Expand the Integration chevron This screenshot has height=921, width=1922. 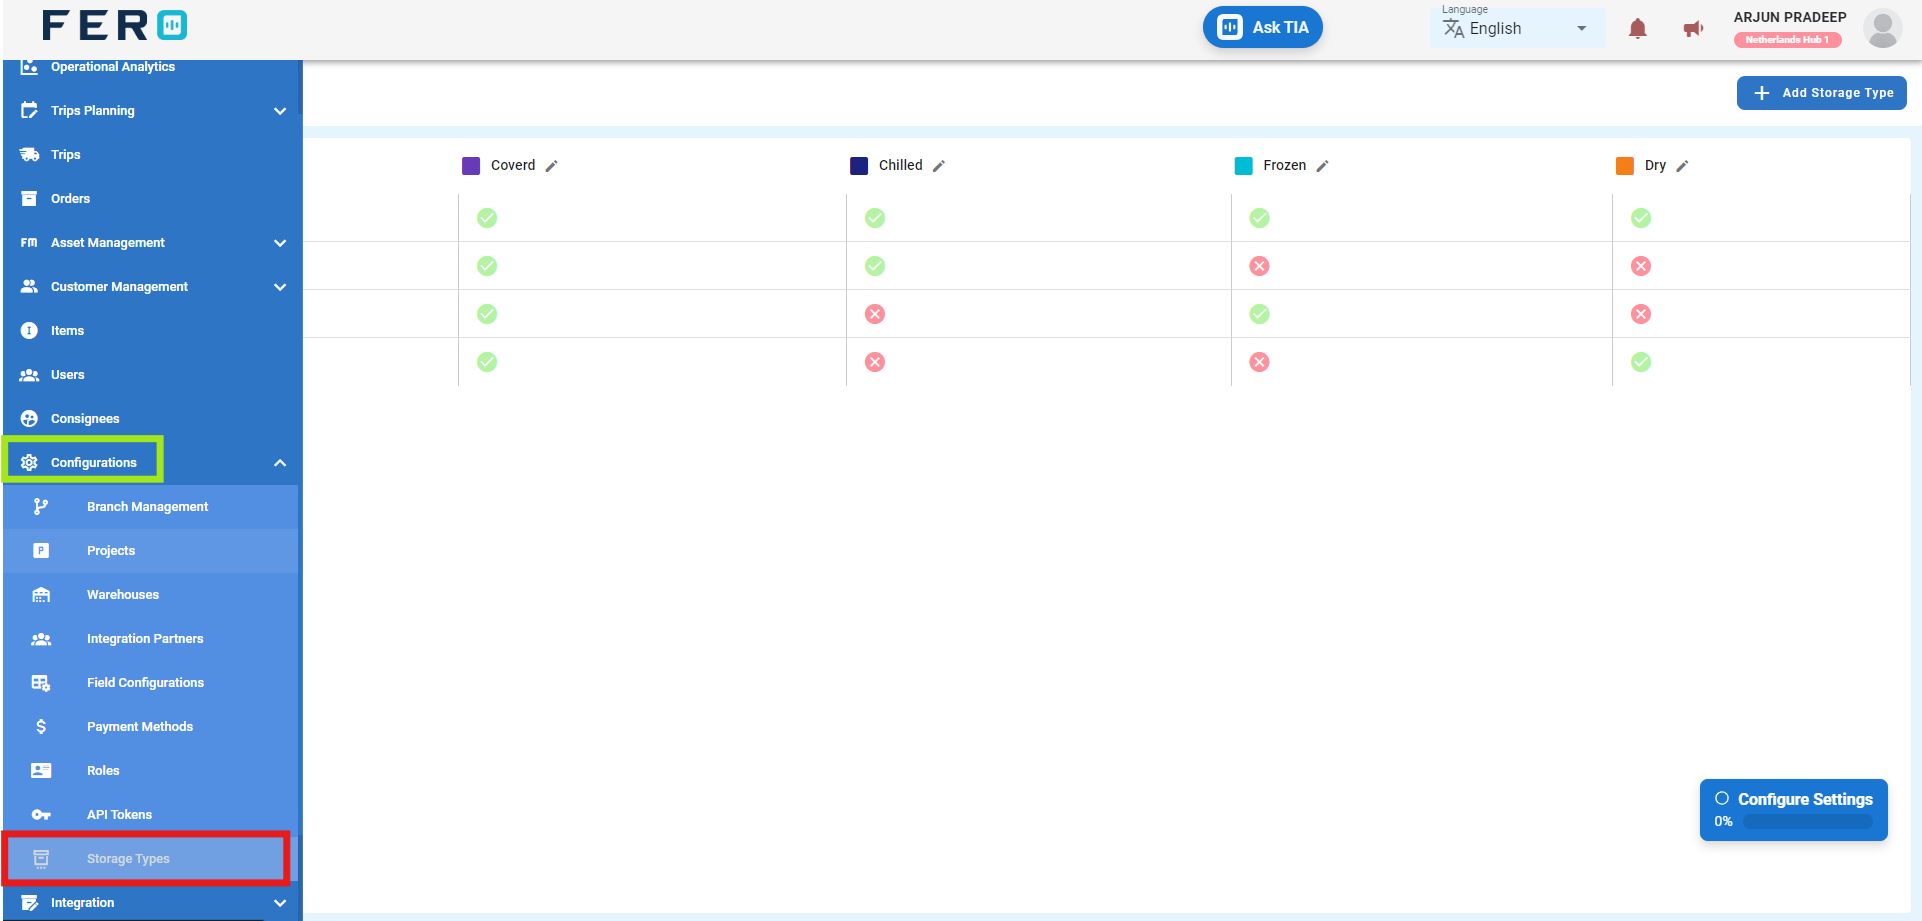280,903
